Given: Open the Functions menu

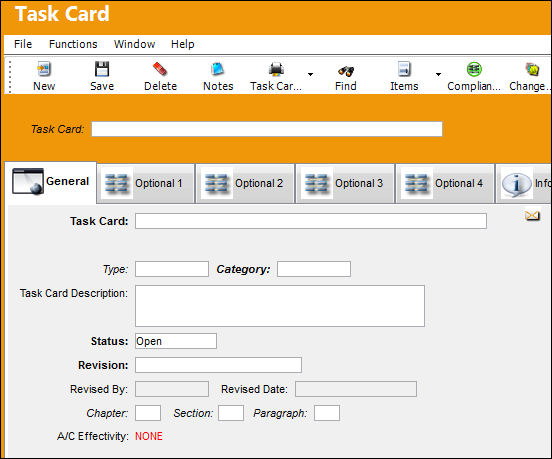Looking at the screenshot, I should 73,44.
